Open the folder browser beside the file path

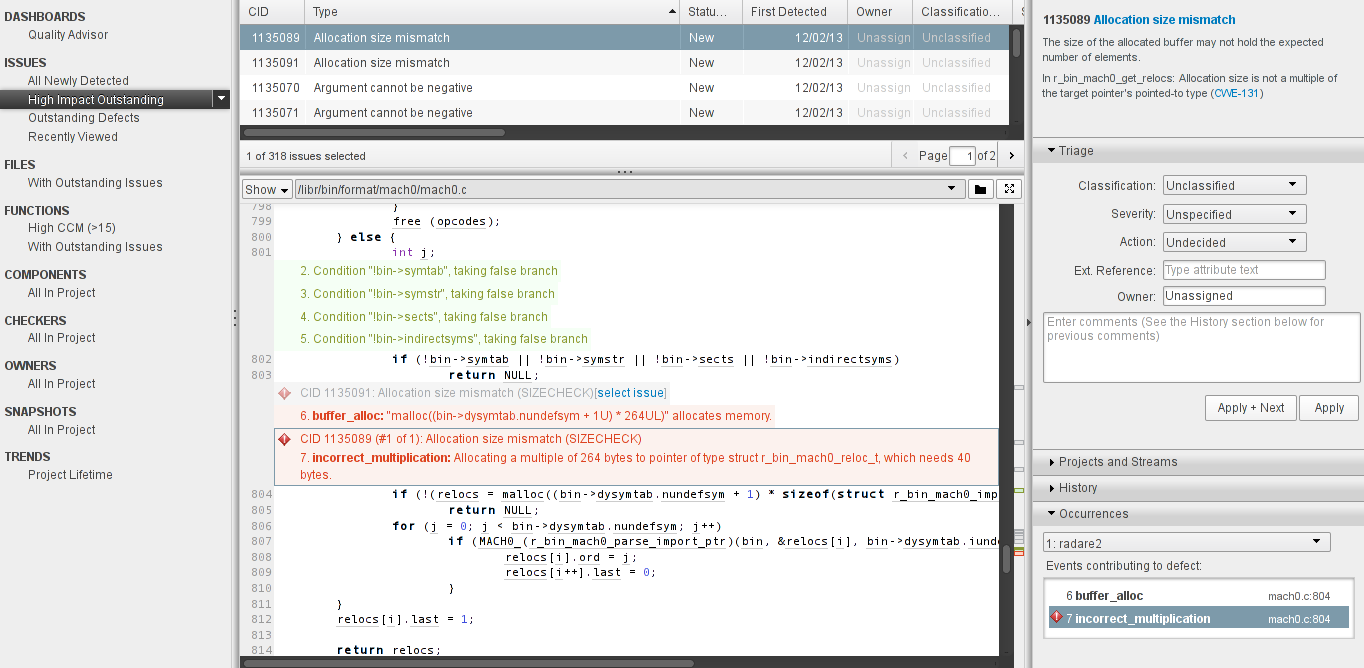[980, 188]
